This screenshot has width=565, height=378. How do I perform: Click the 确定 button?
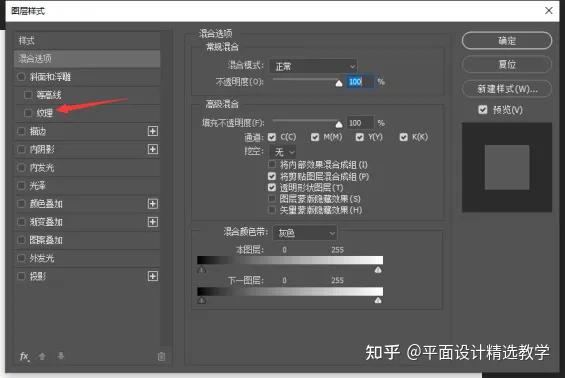tap(507, 41)
